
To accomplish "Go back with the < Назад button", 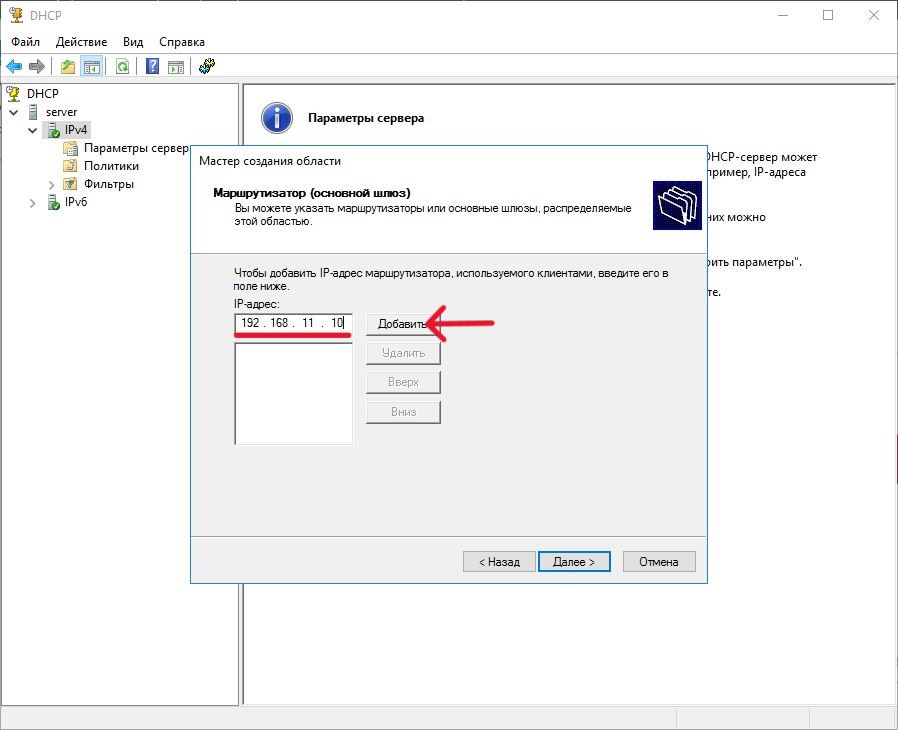I will click(x=499, y=562).
